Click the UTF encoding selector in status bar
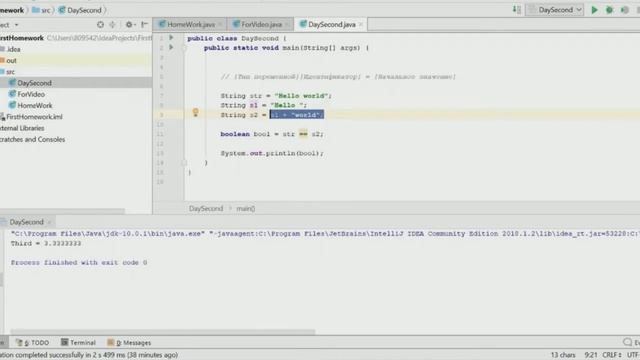The height and width of the screenshot is (360, 640). pos(633,355)
